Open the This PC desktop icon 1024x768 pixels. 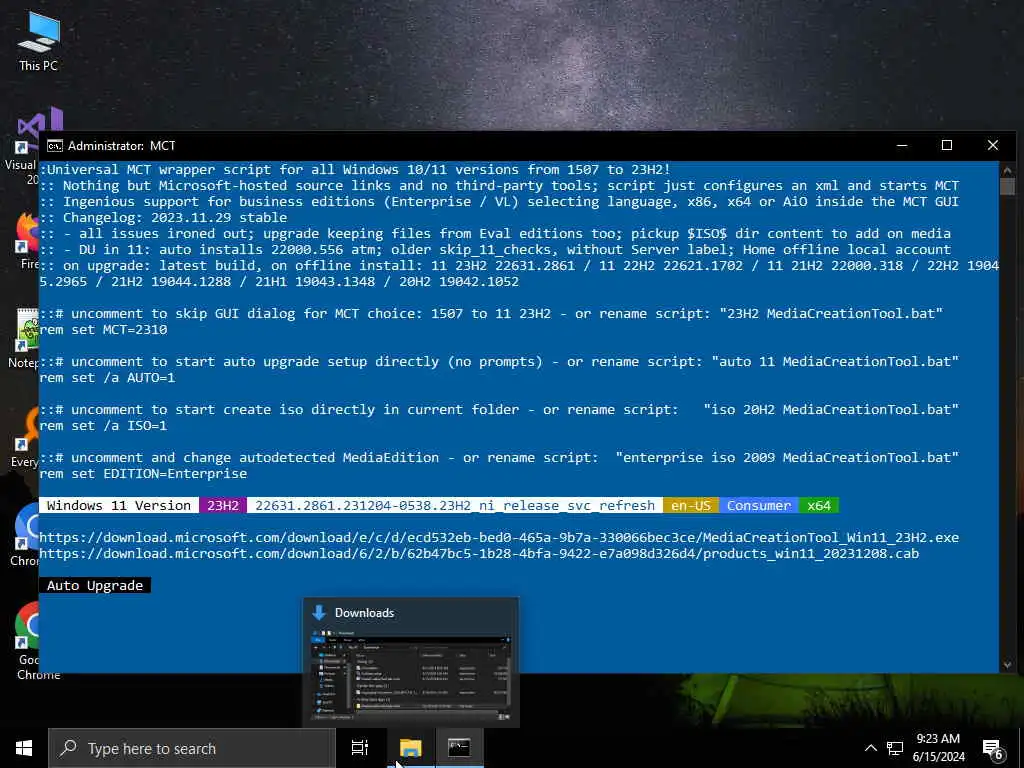pyautogui.click(x=38, y=40)
